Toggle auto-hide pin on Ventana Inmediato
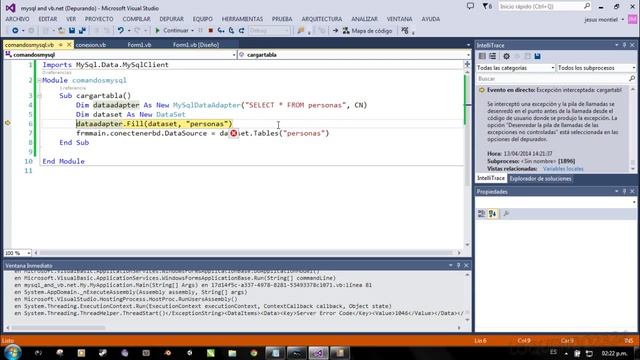 [x=458, y=265]
